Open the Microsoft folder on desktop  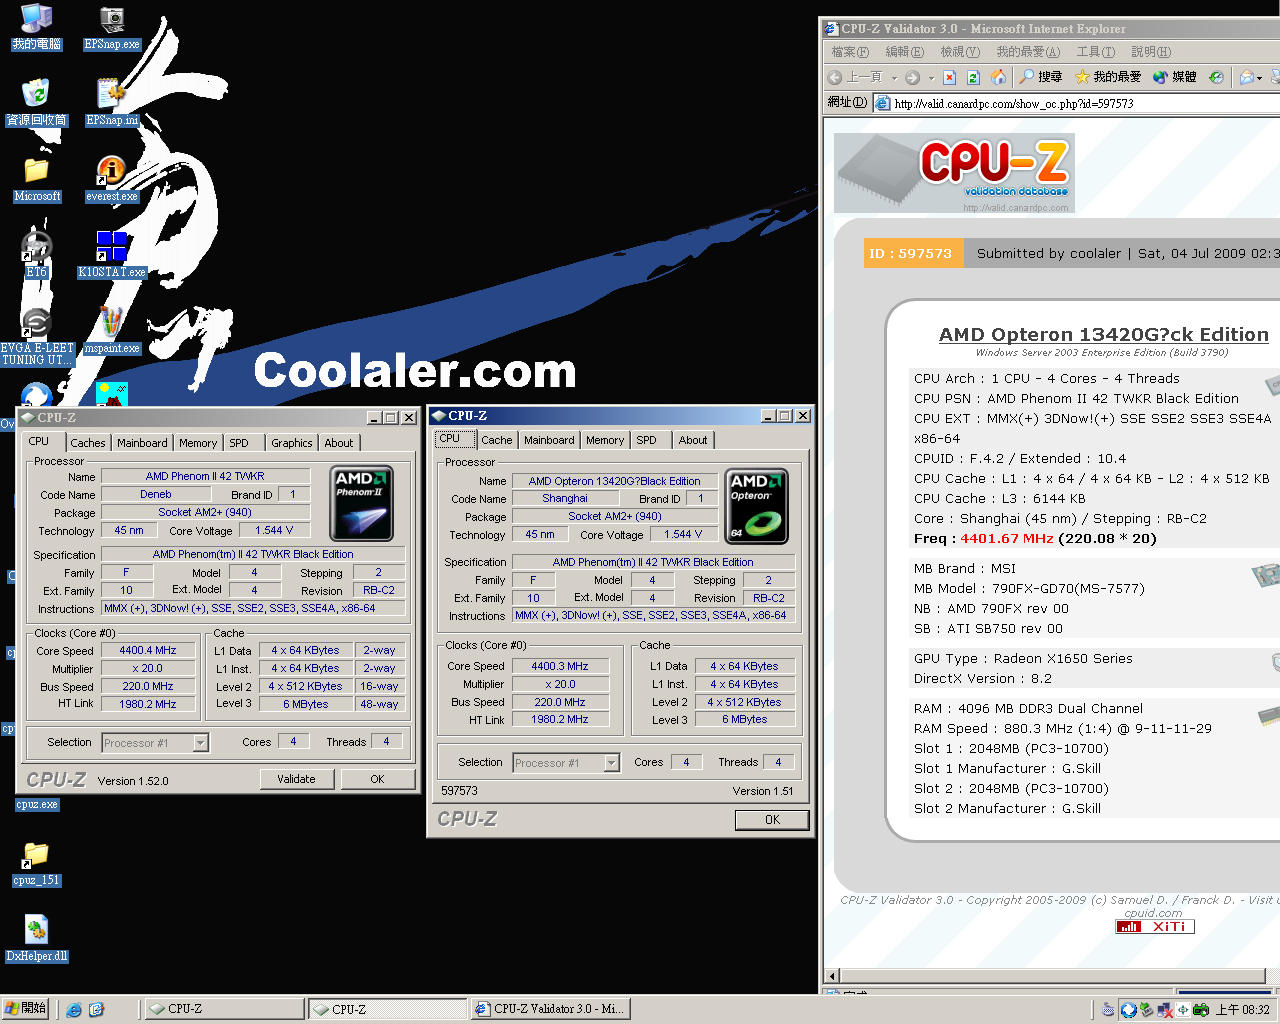(37, 180)
